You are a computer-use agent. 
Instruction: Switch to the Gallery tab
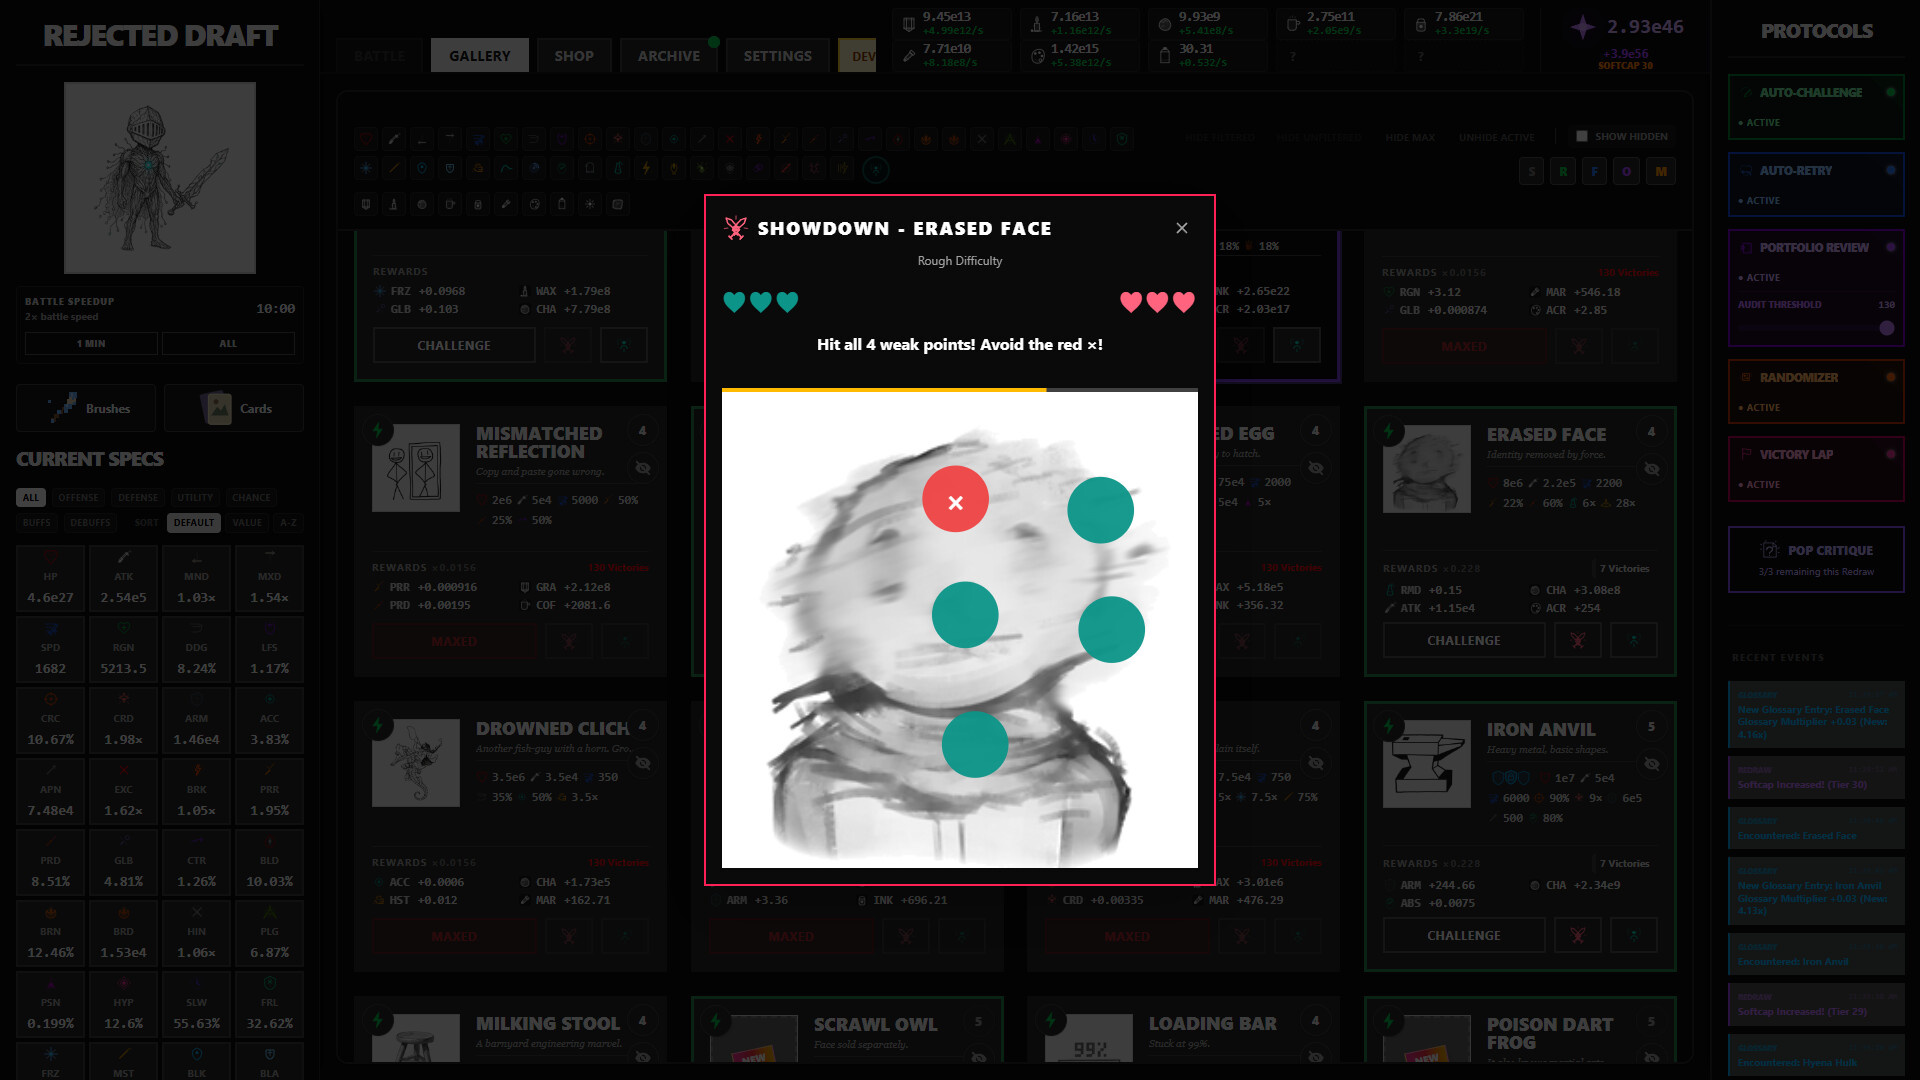click(479, 56)
